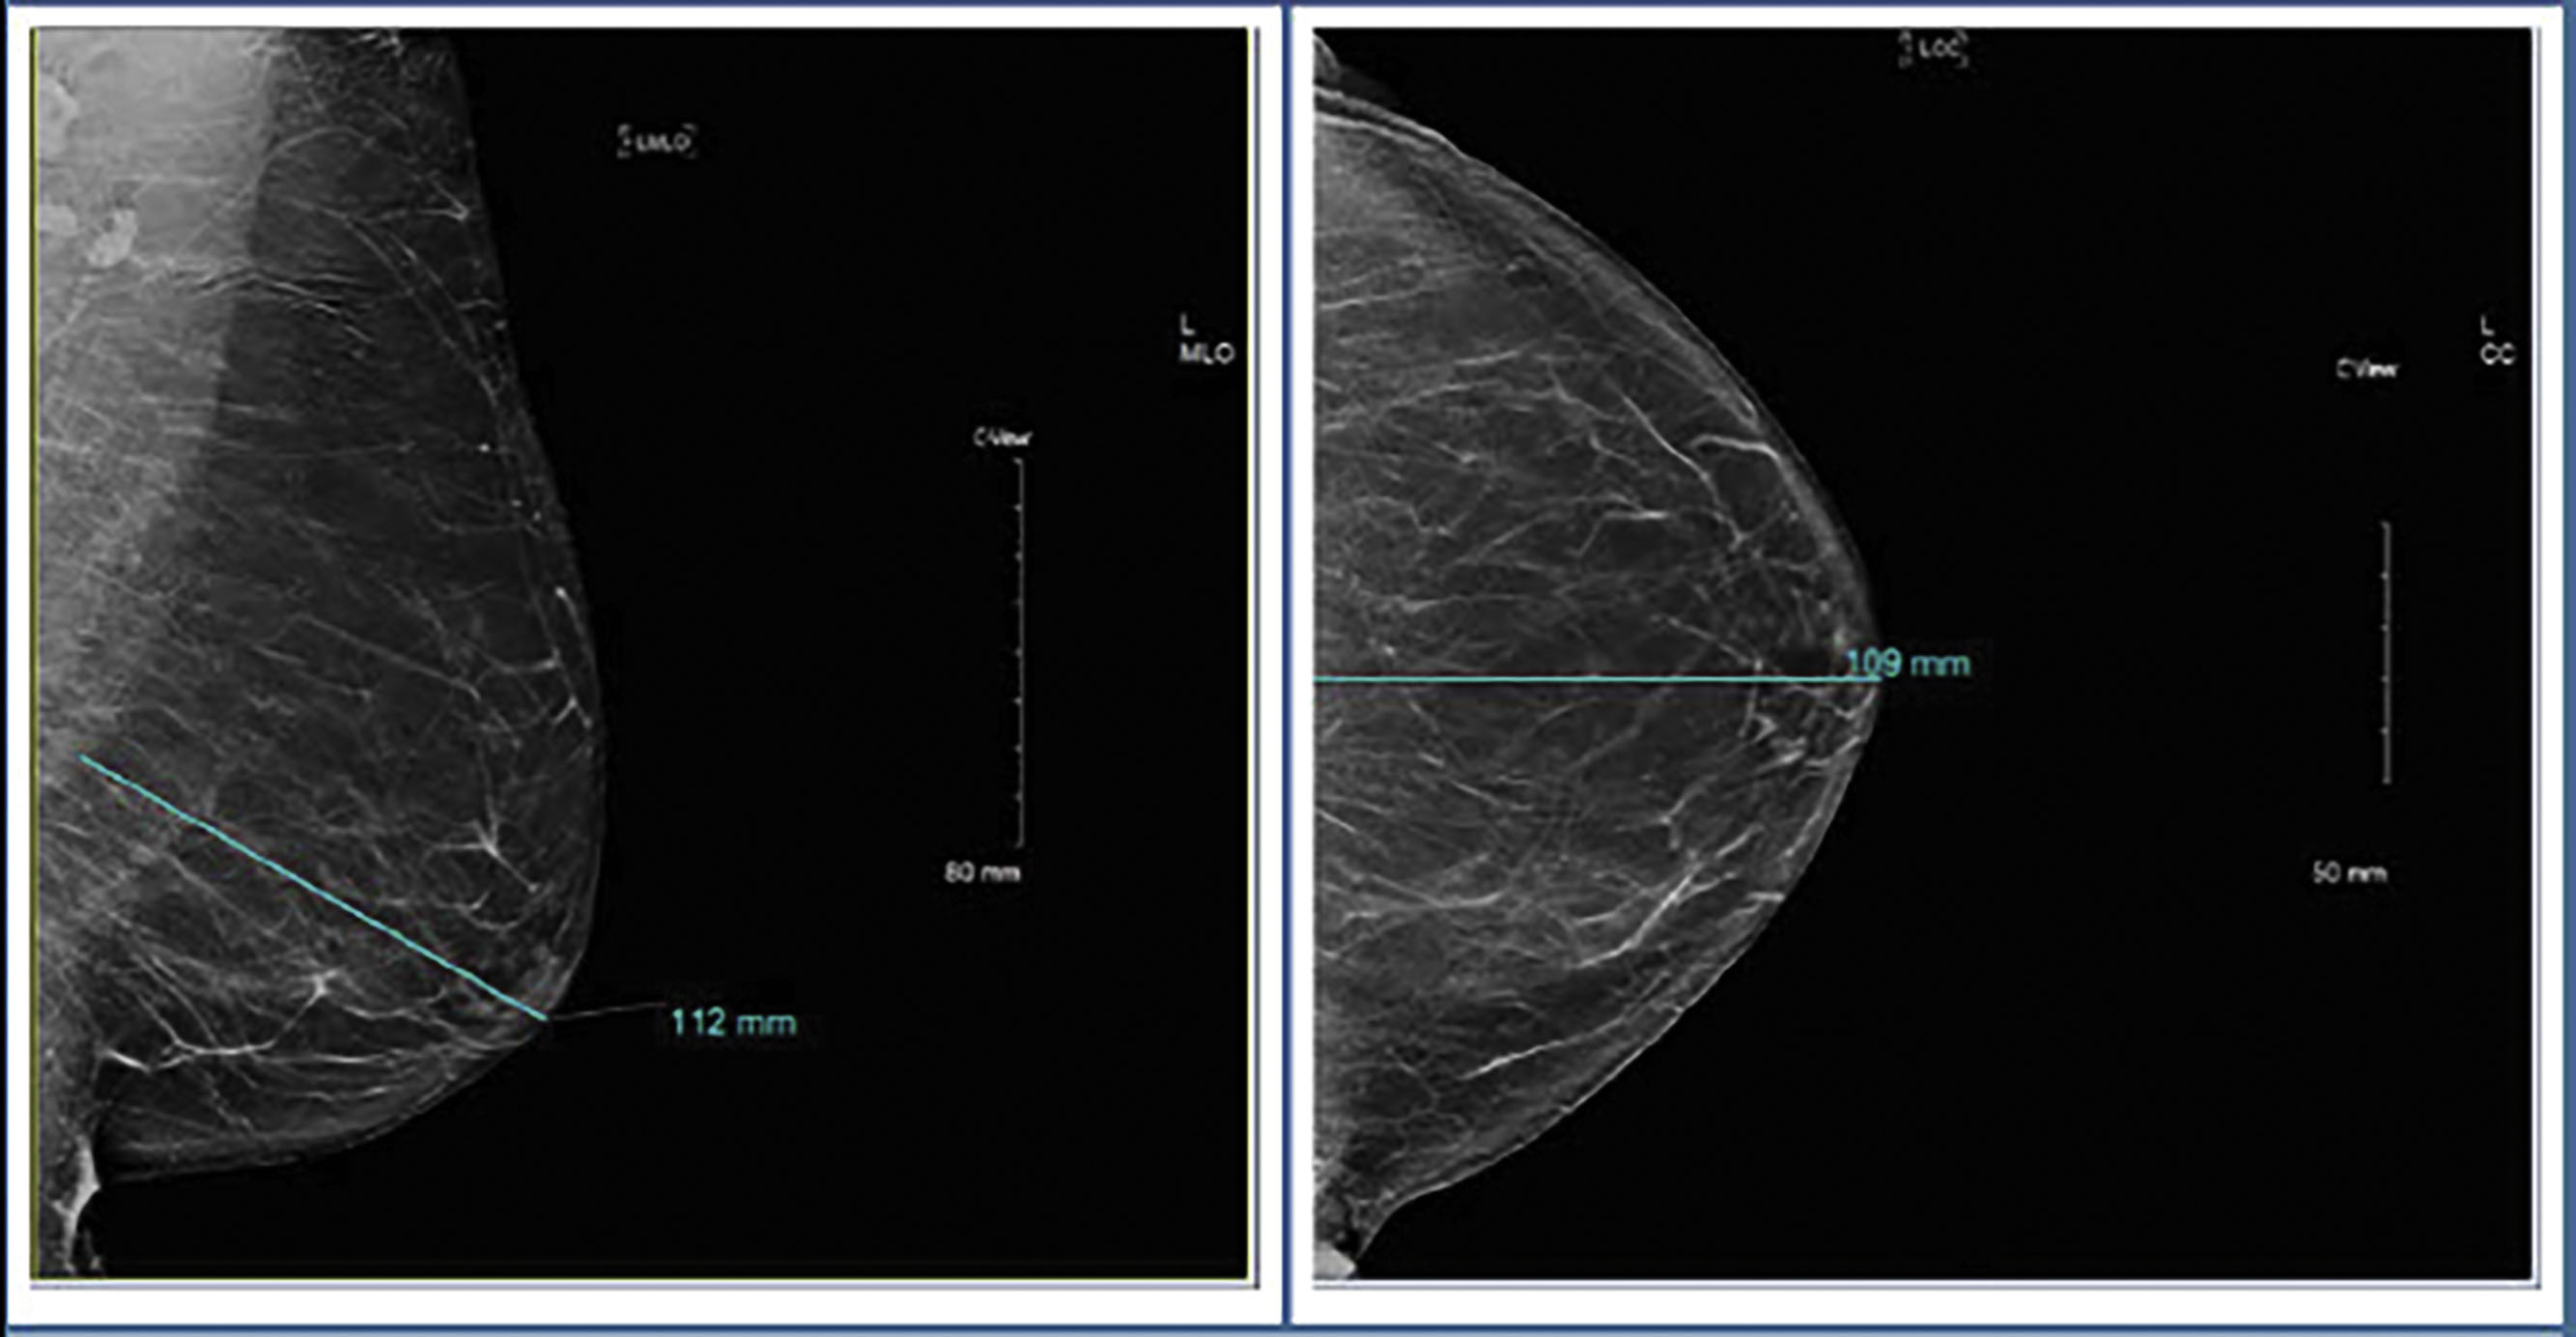Select the right CC mammogram viewport

(2100, 1000)
